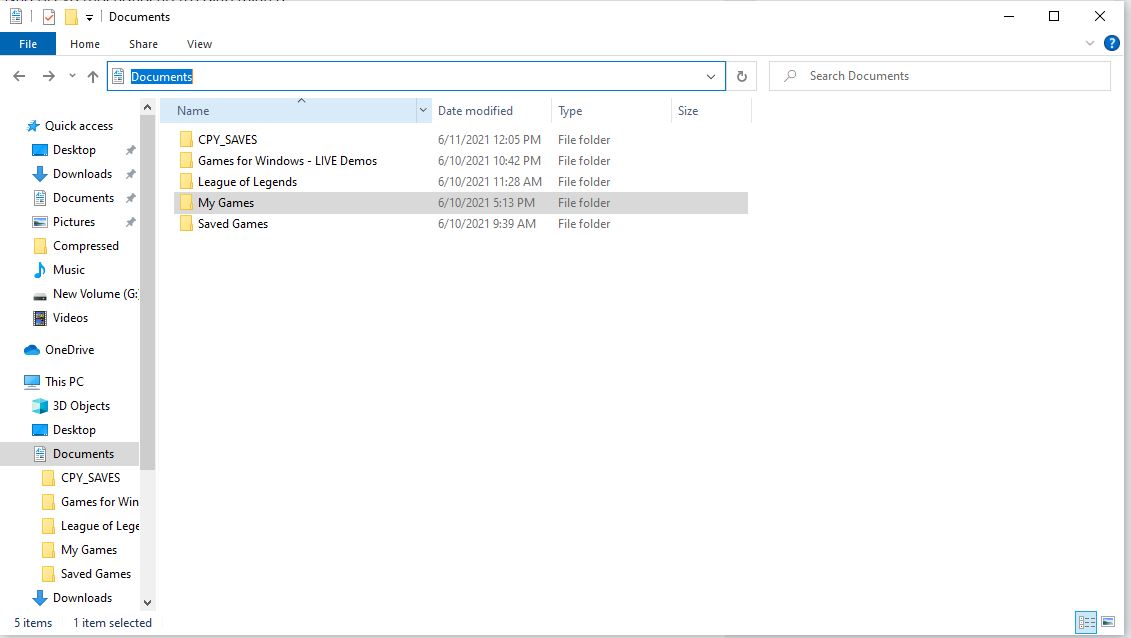Click the New Folder quick access icon
1131x638 pixels.
70,17
